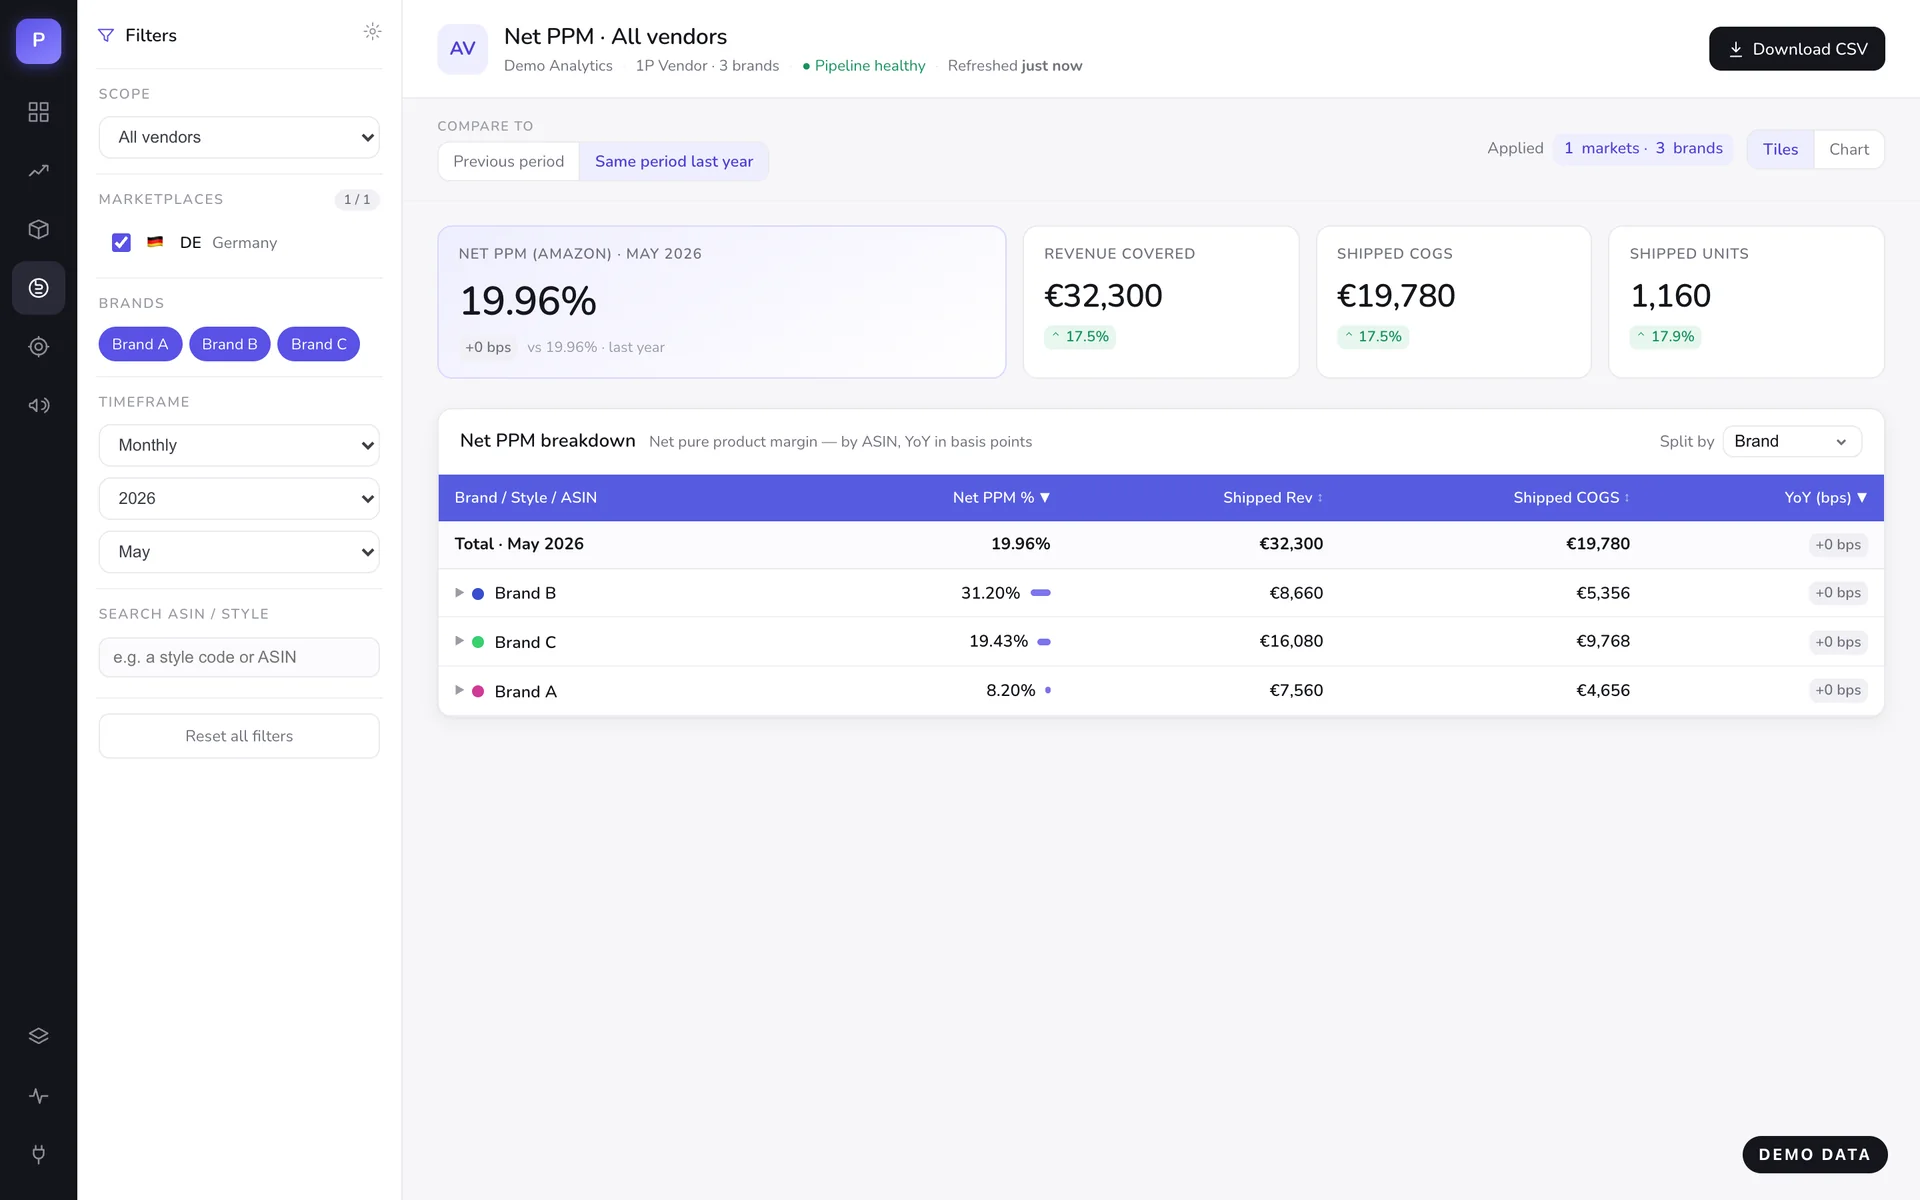Click the filter funnel icon
1920x1200 pixels.
pos(106,35)
